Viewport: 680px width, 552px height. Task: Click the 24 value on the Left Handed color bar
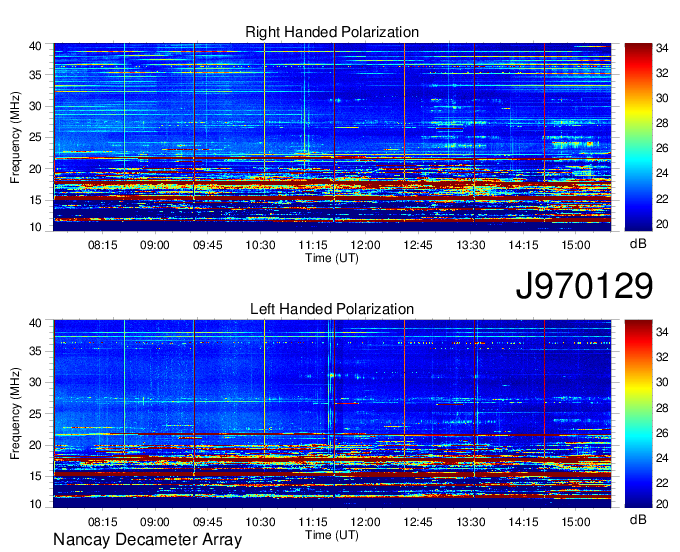click(662, 458)
